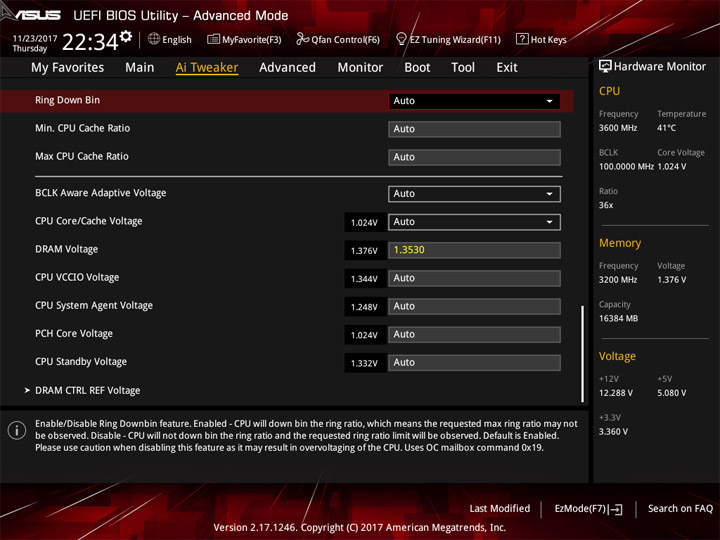Click Last Modified button

[500, 508]
